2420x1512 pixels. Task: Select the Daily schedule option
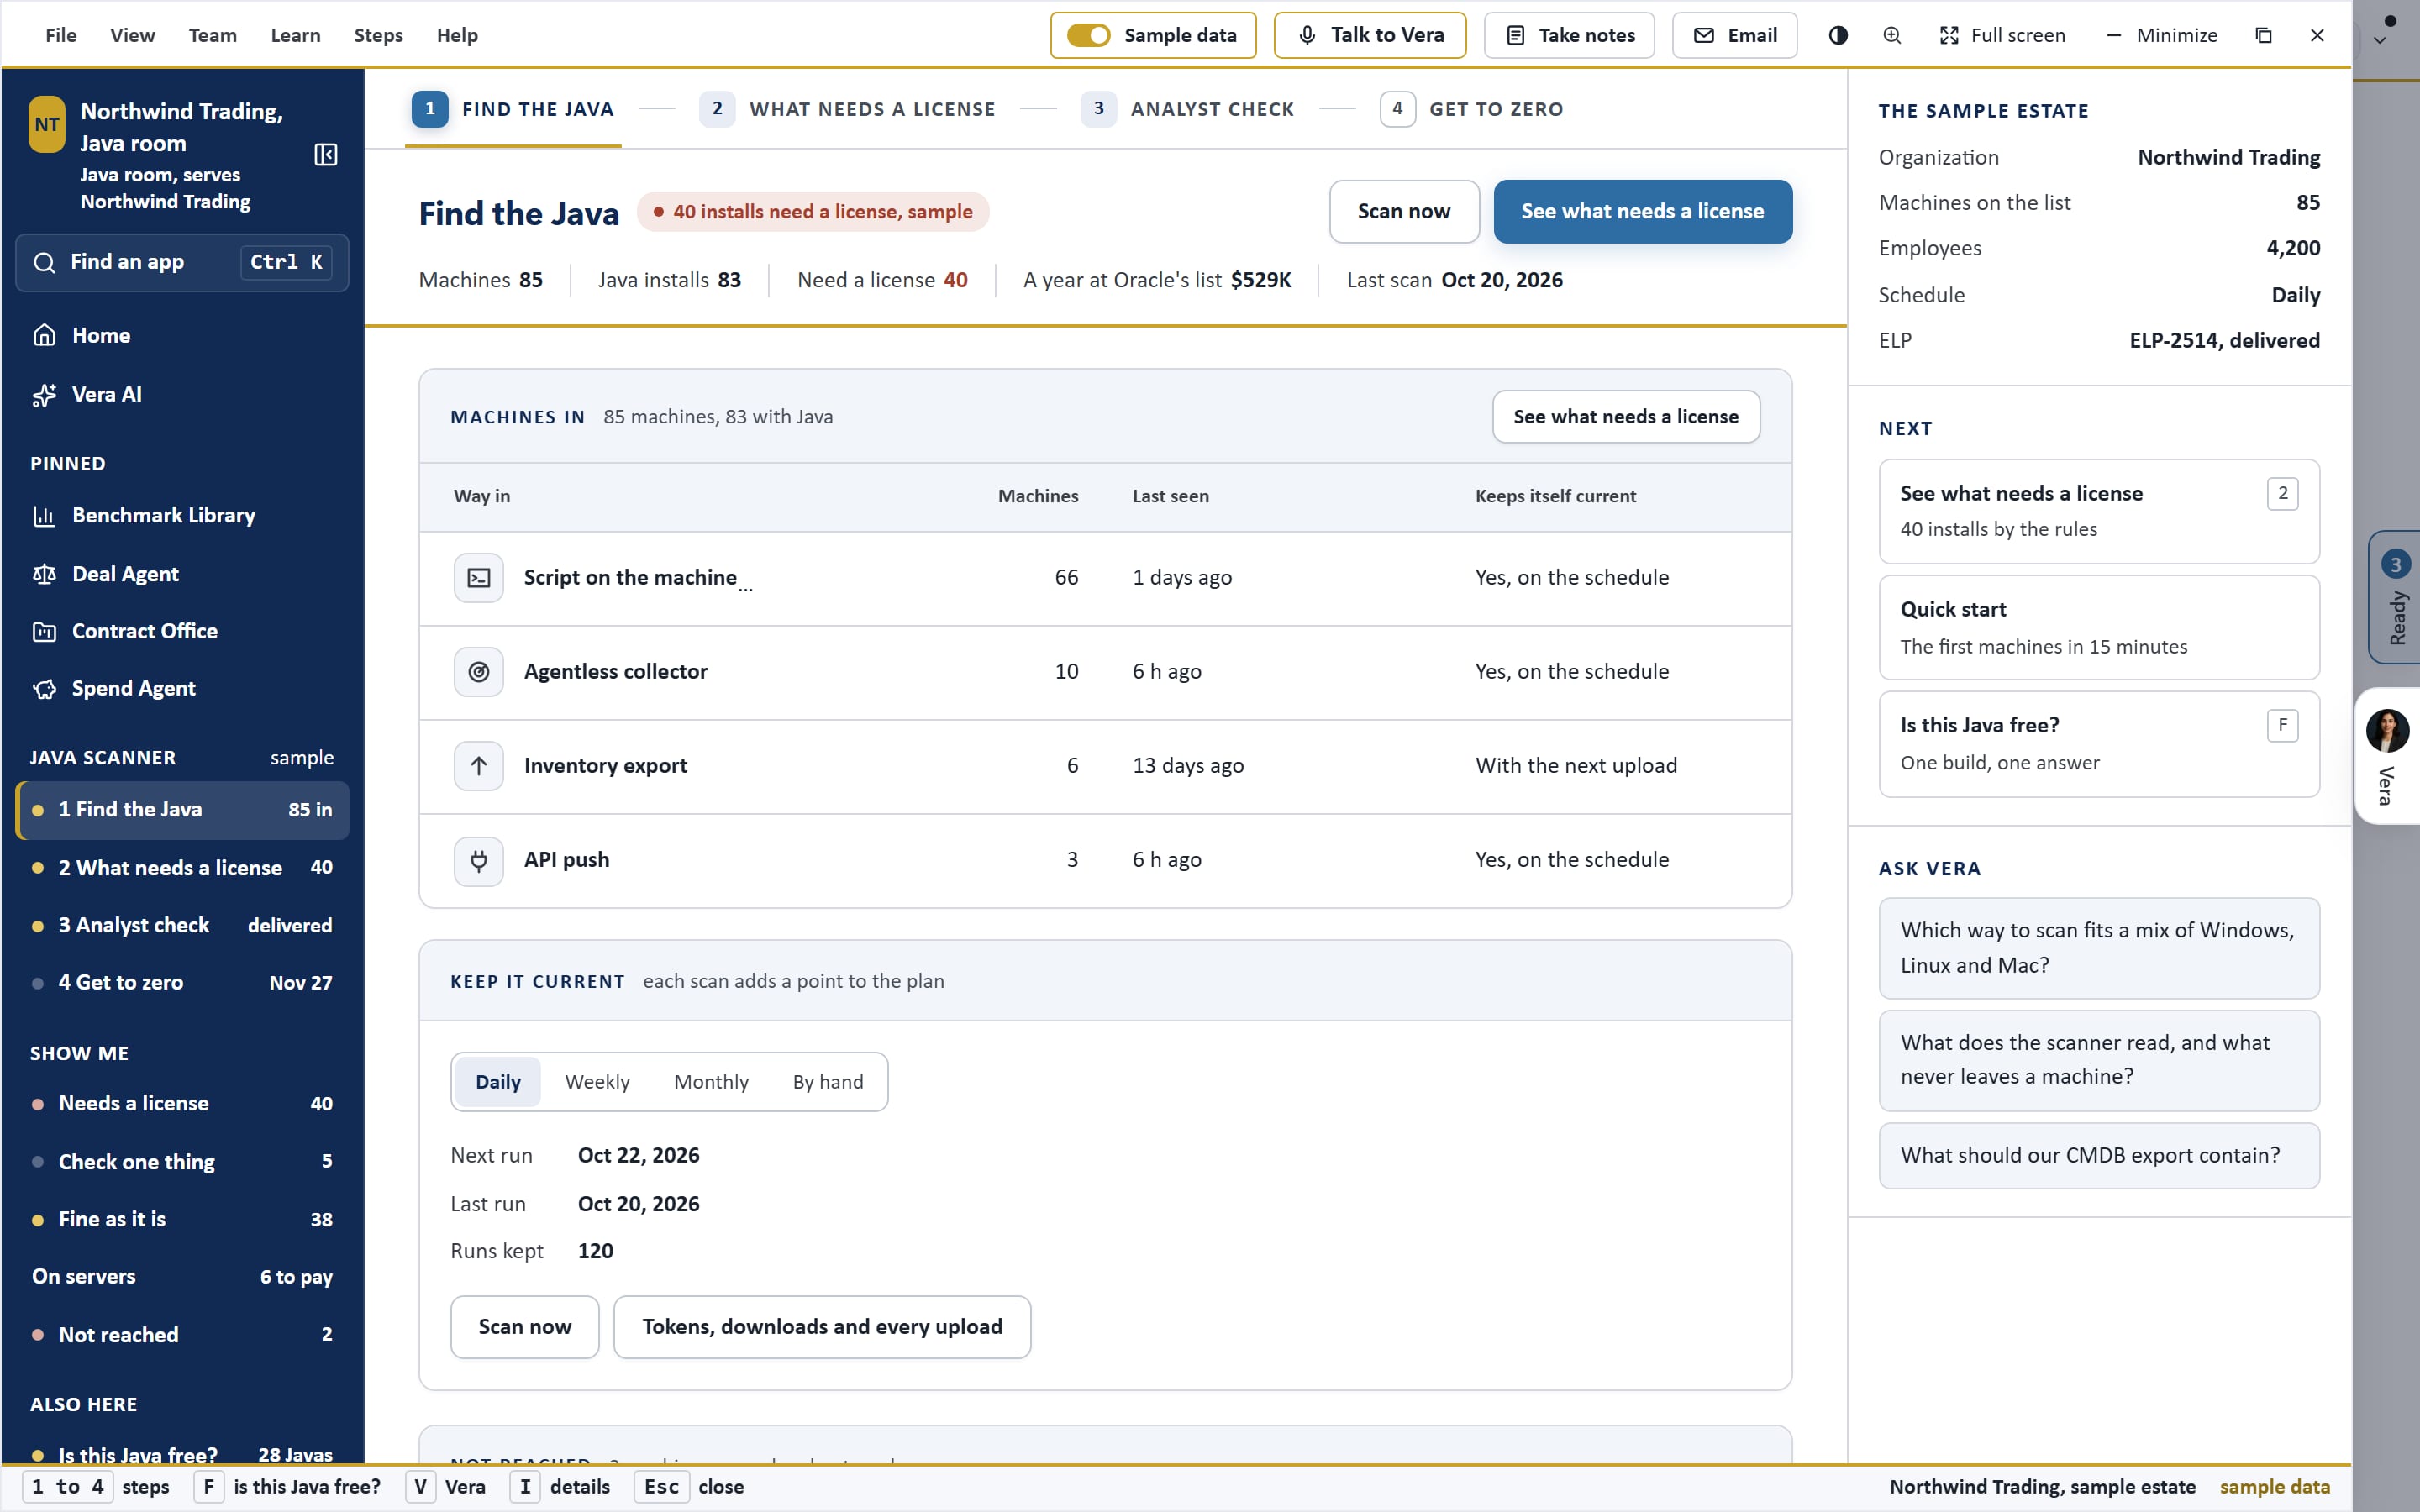498,1082
